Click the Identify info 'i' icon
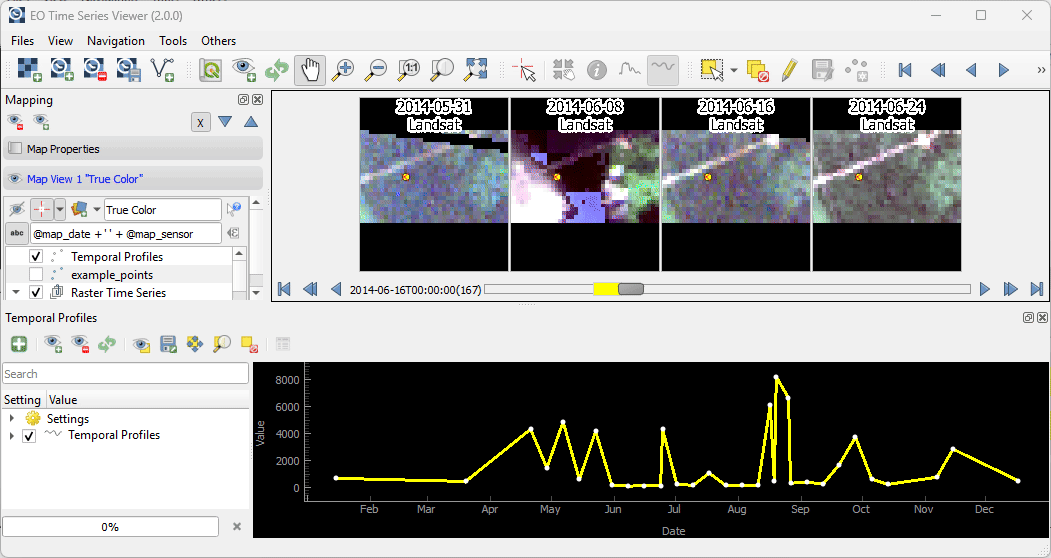This screenshot has width=1051, height=558. pos(597,69)
